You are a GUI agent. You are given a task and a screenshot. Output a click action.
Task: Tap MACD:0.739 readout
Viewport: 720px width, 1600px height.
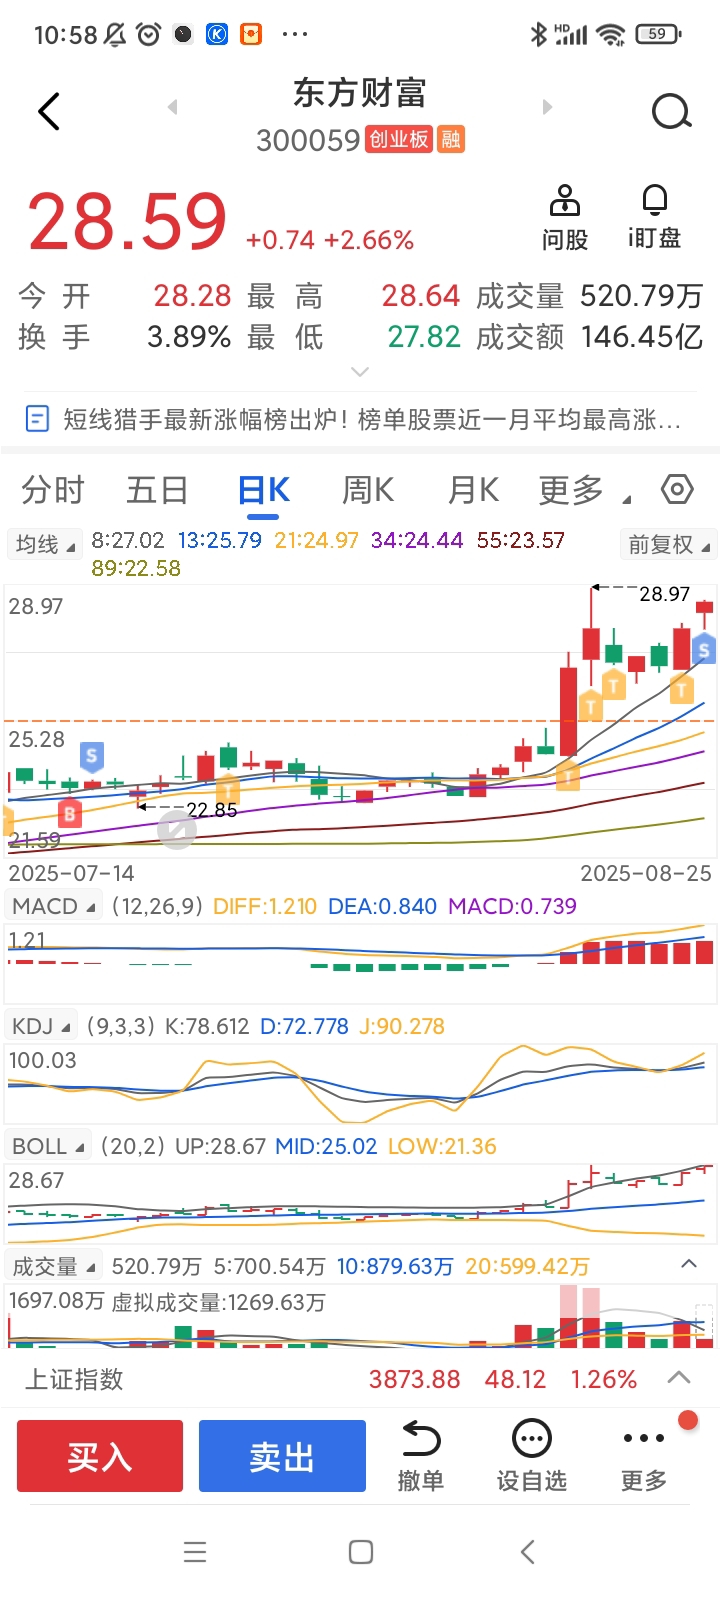click(x=512, y=906)
